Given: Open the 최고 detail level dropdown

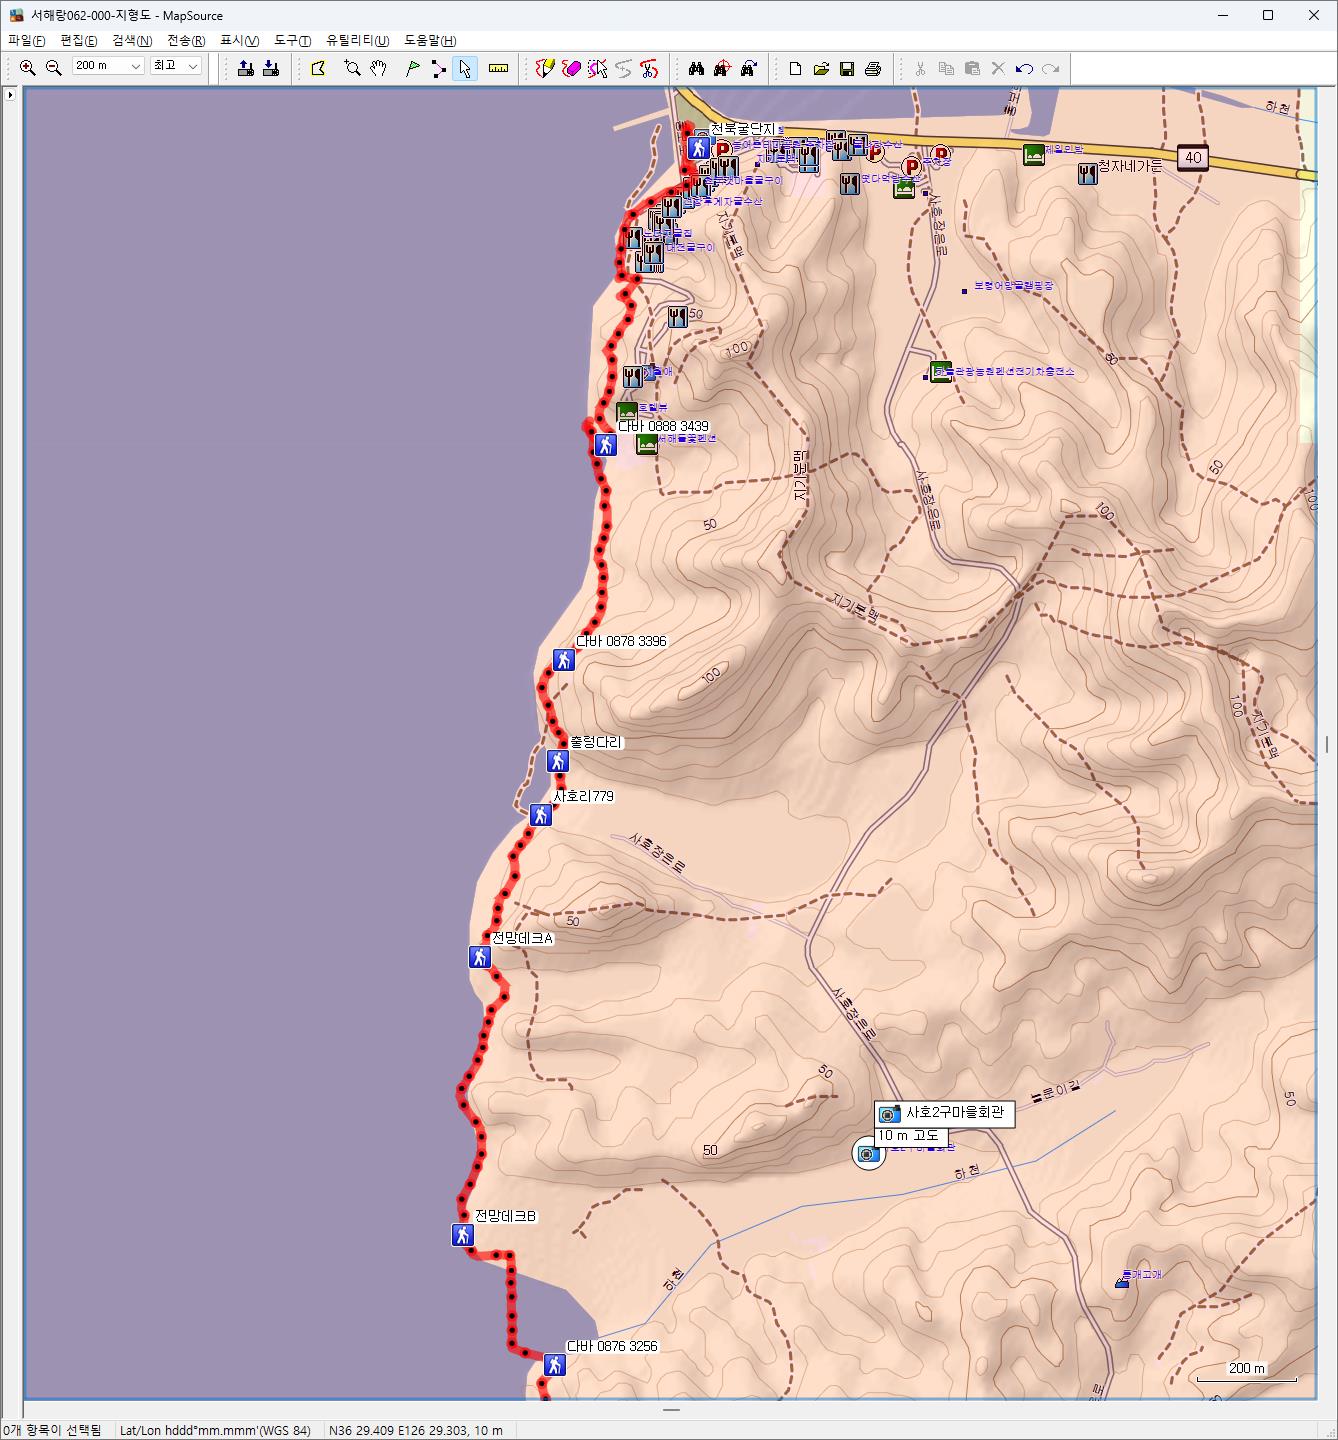Looking at the screenshot, I should tap(176, 66).
